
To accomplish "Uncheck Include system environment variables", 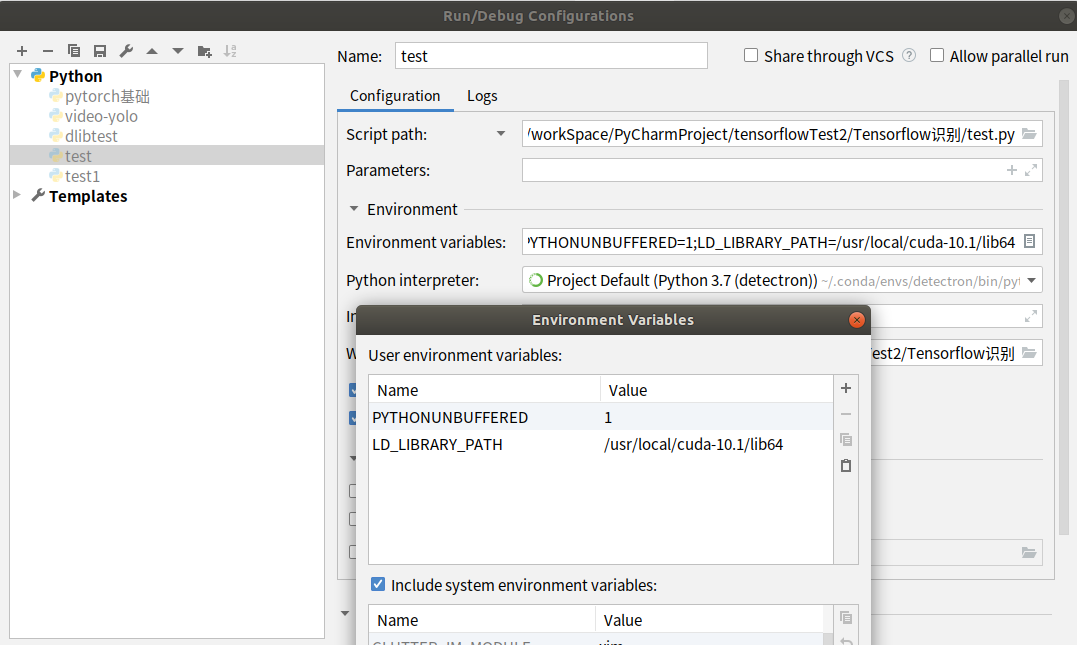I will point(378,585).
